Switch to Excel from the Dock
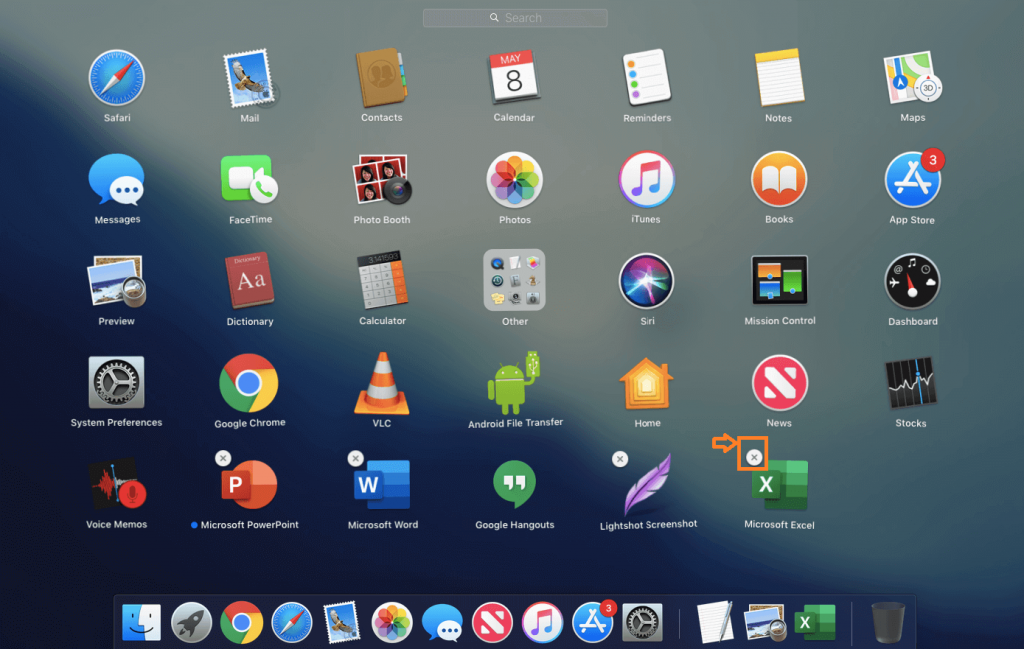This screenshot has height=649, width=1024. tap(815, 622)
